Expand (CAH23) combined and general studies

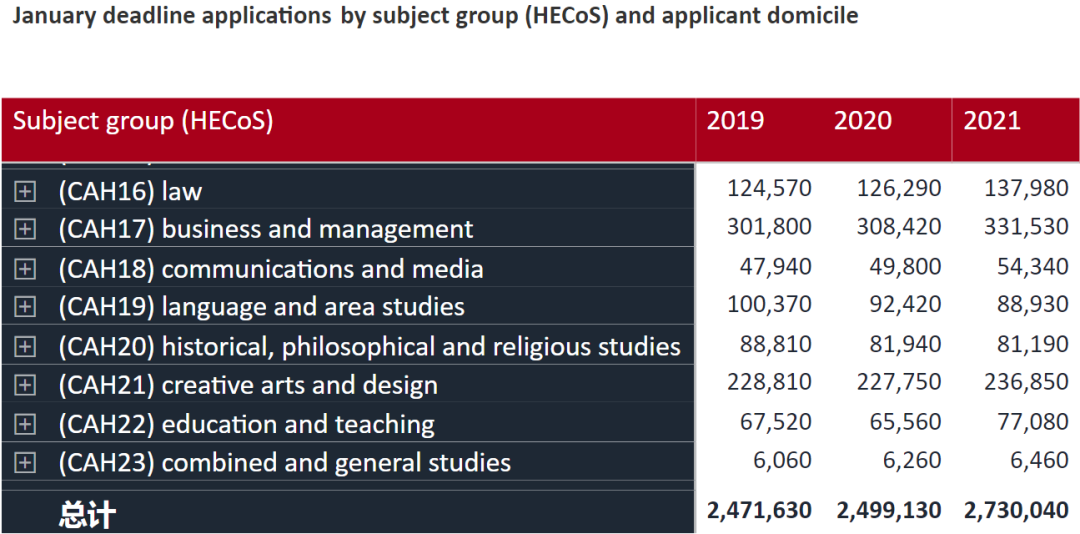[x=25, y=462]
